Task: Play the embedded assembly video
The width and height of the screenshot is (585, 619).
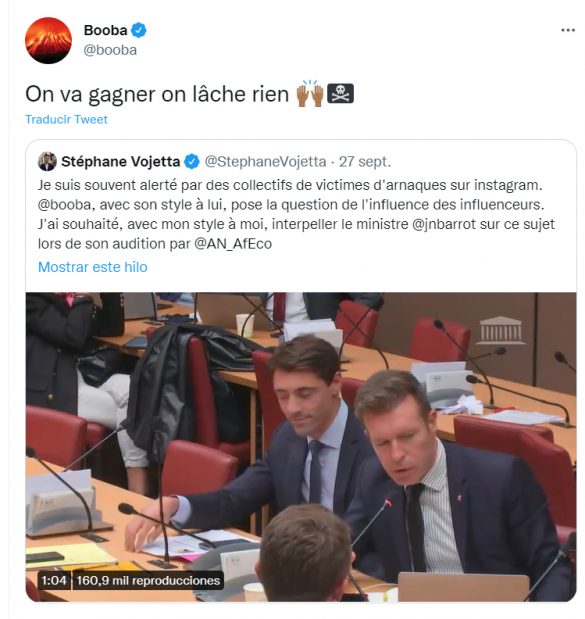Action: point(301,447)
